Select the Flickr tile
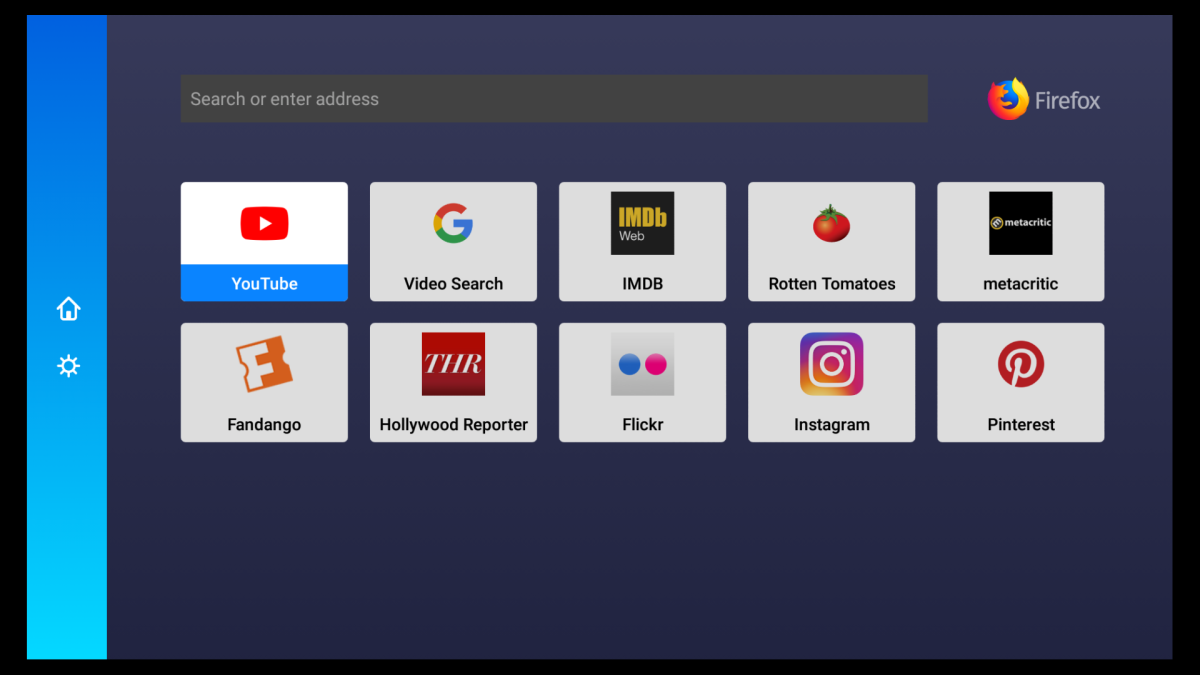 pos(642,382)
